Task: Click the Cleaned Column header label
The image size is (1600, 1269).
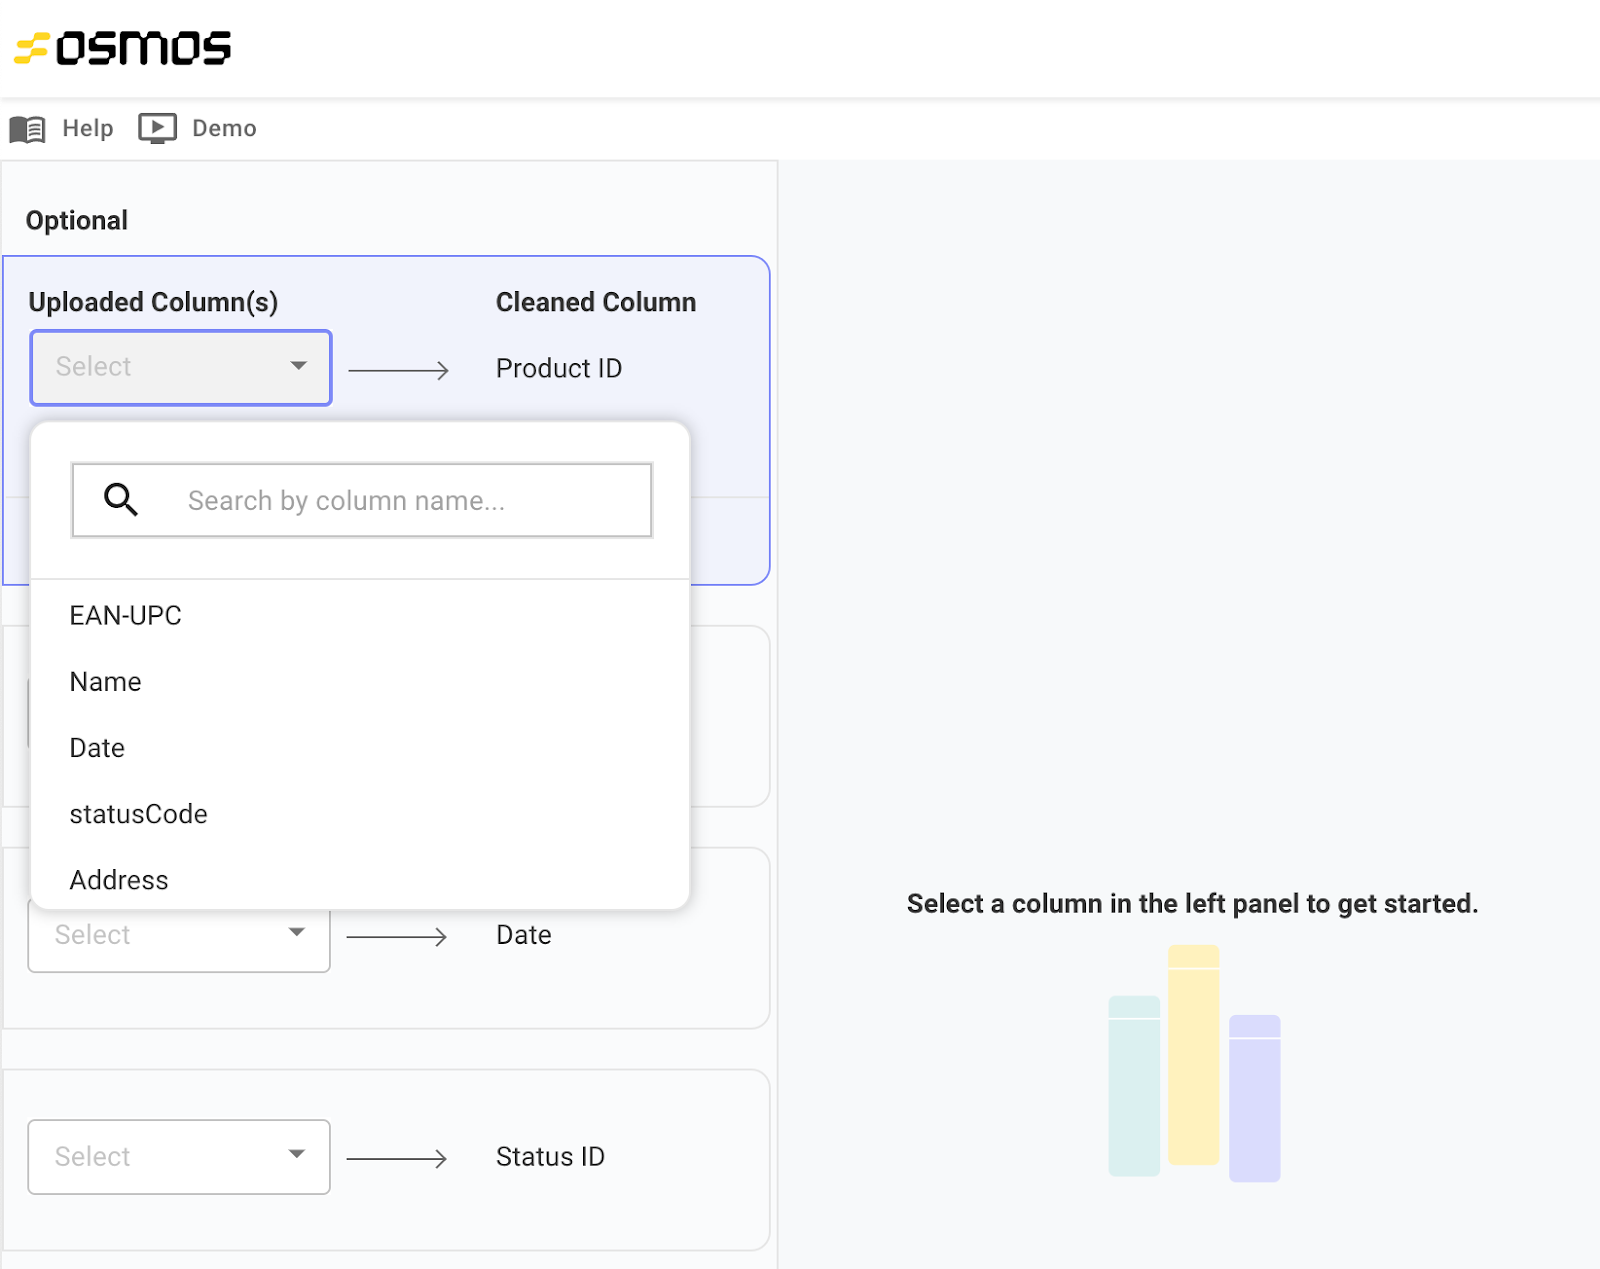Action: pyautogui.click(x=596, y=302)
